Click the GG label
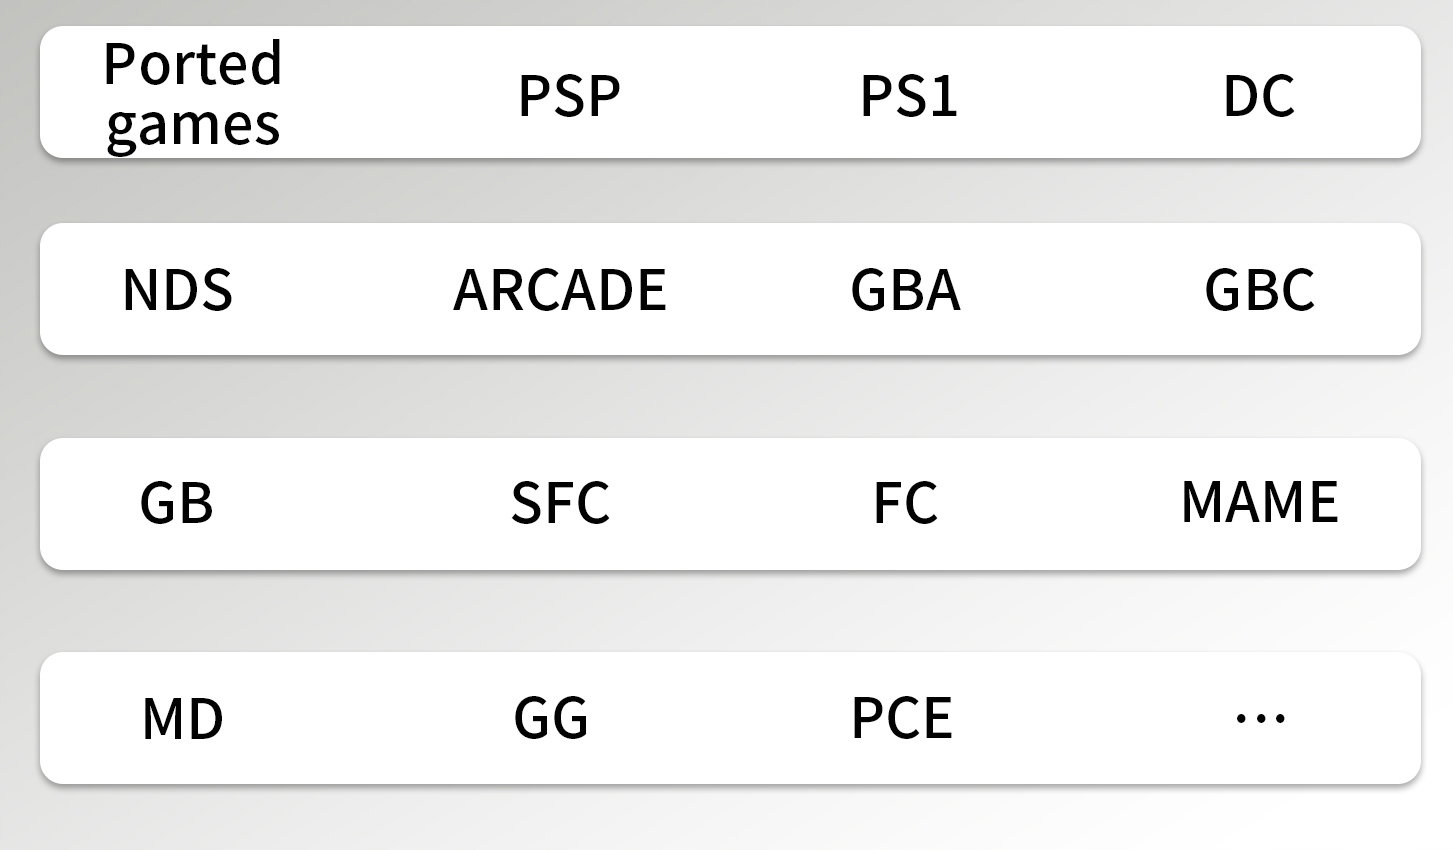Screen dimensions: 1453x850 [x=551, y=719]
